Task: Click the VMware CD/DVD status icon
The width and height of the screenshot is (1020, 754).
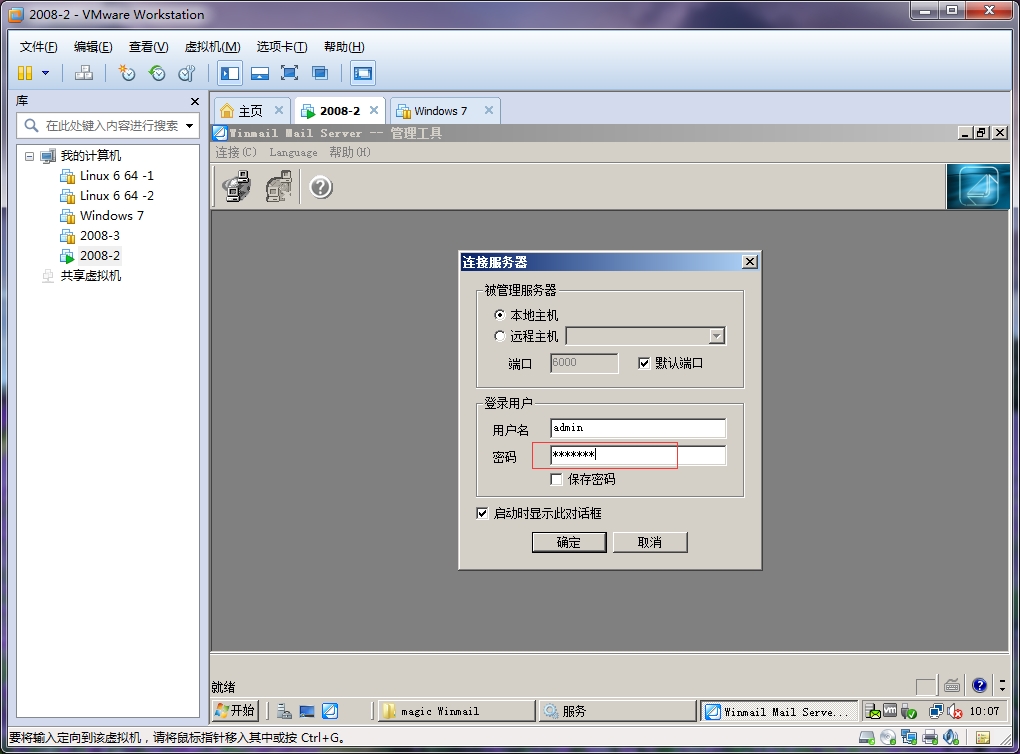Action: point(888,738)
